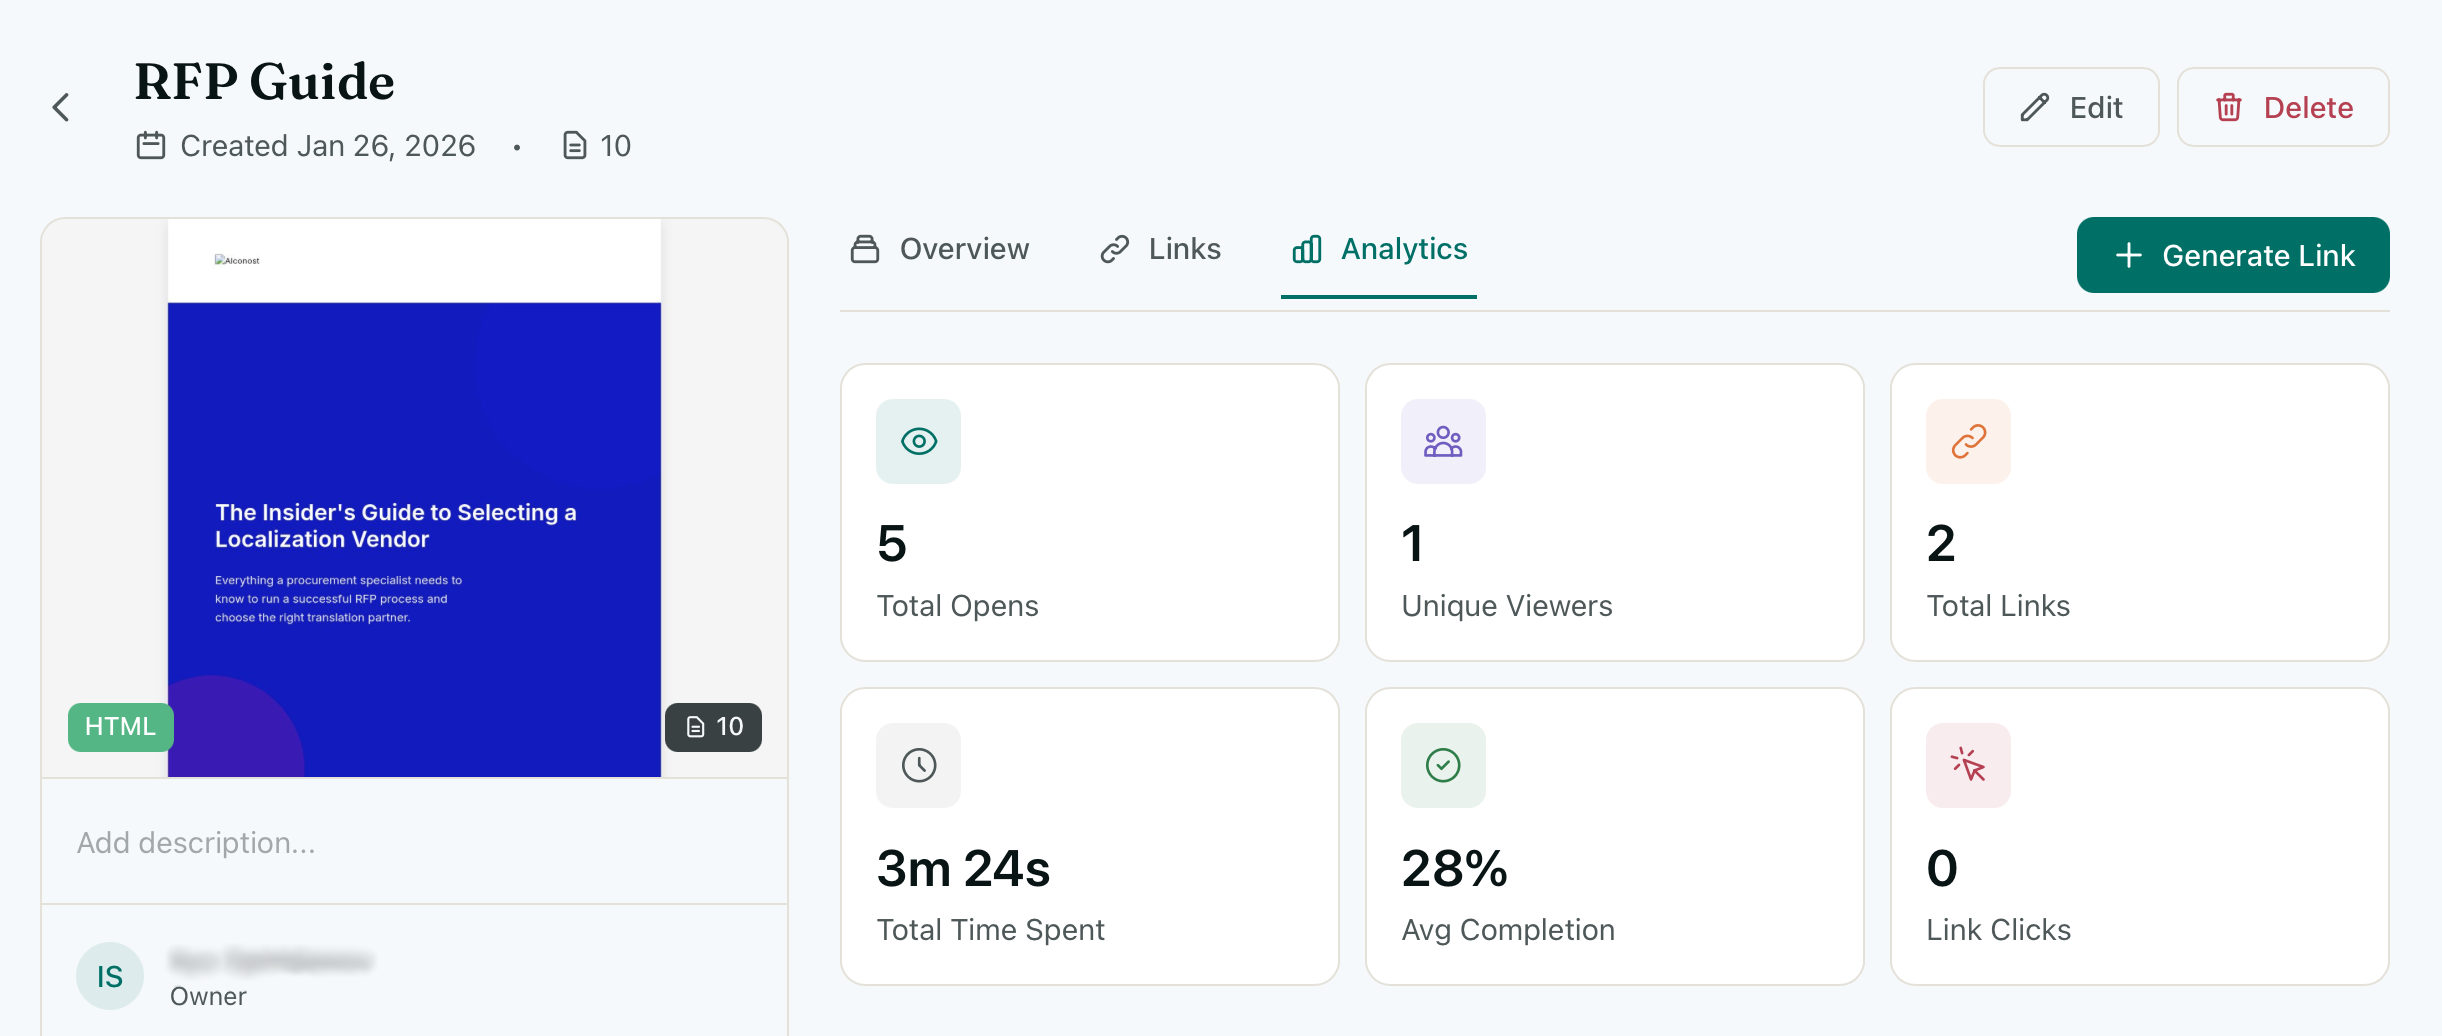Click the link icon on Total Links card
This screenshot has height=1036, width=2442.
pos(1967,441)
